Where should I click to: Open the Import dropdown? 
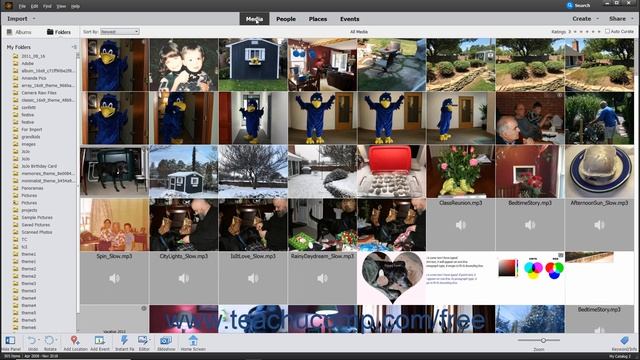pyautogui.click(x=21, y=19)
